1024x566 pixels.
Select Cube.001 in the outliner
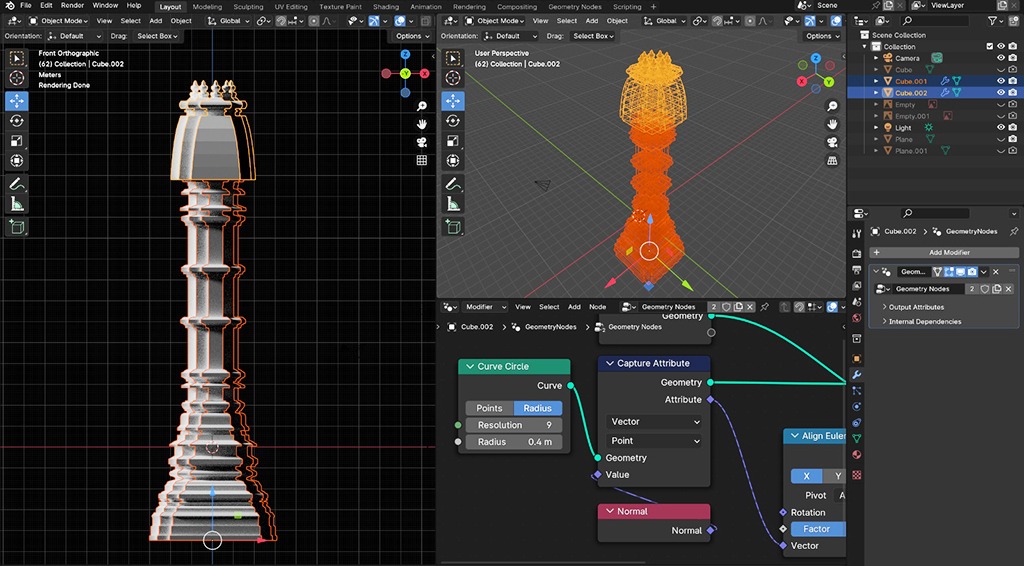coord(910,81)
